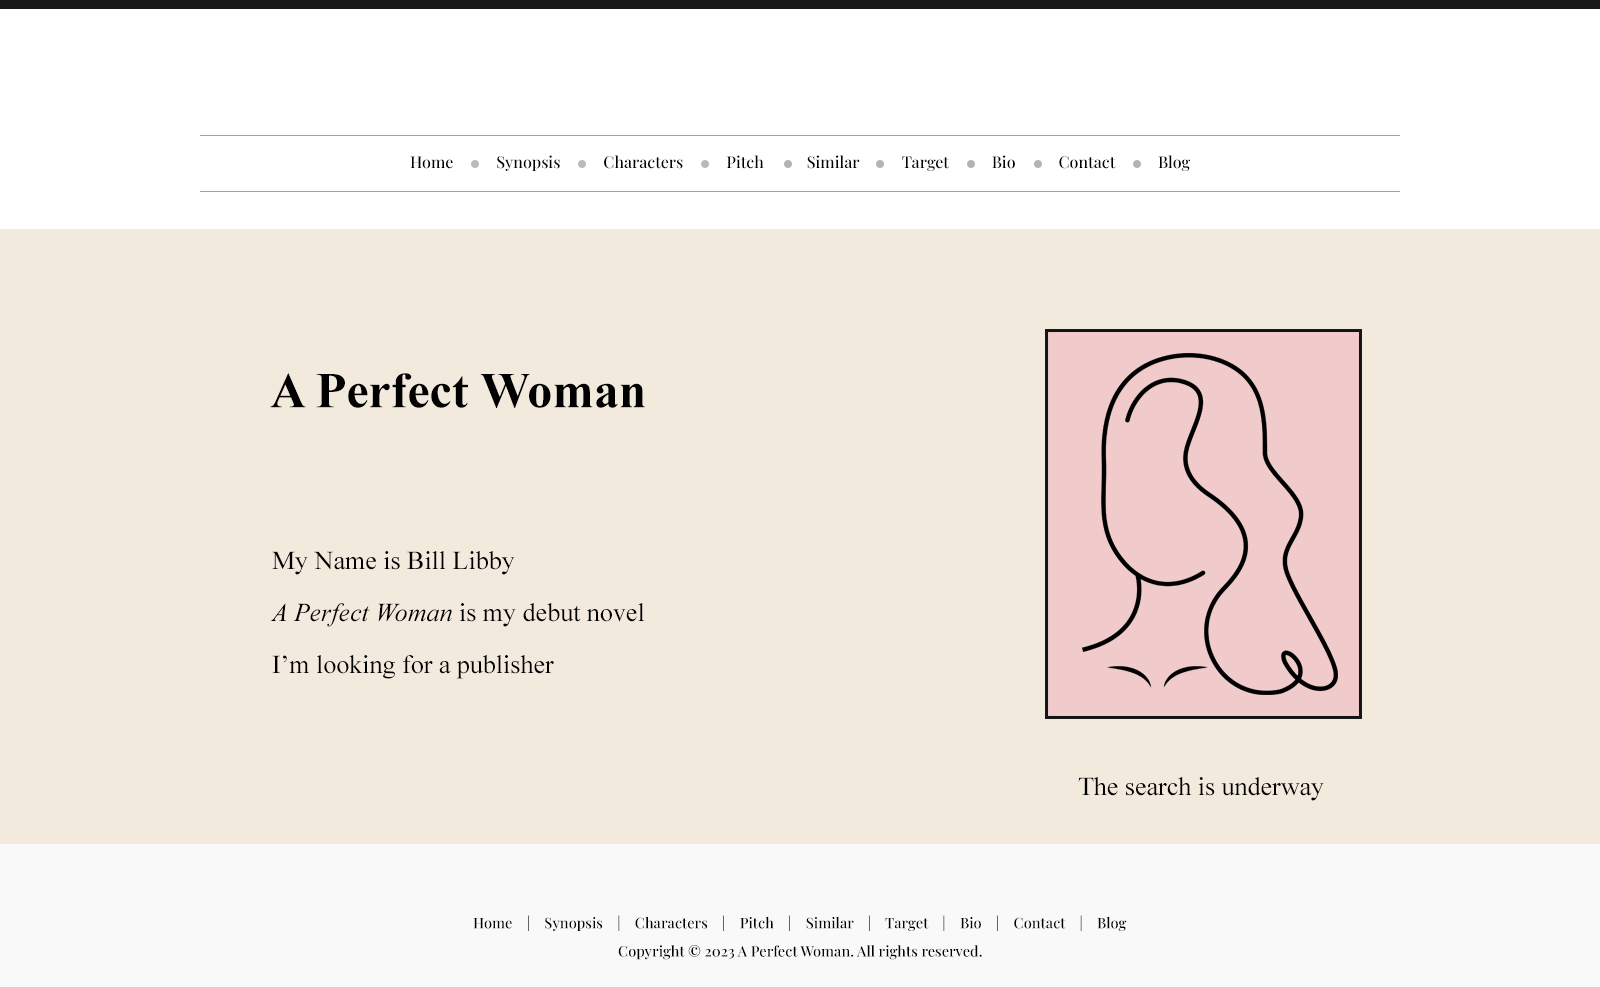Click Target in the footer navigation
This screenshot has width=1600, height=987.
[x=906, y=923]
